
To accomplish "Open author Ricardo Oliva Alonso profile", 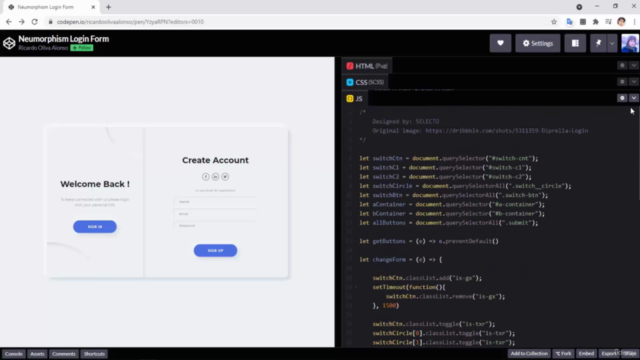I will pyautogui.click(x=43, y=48).
